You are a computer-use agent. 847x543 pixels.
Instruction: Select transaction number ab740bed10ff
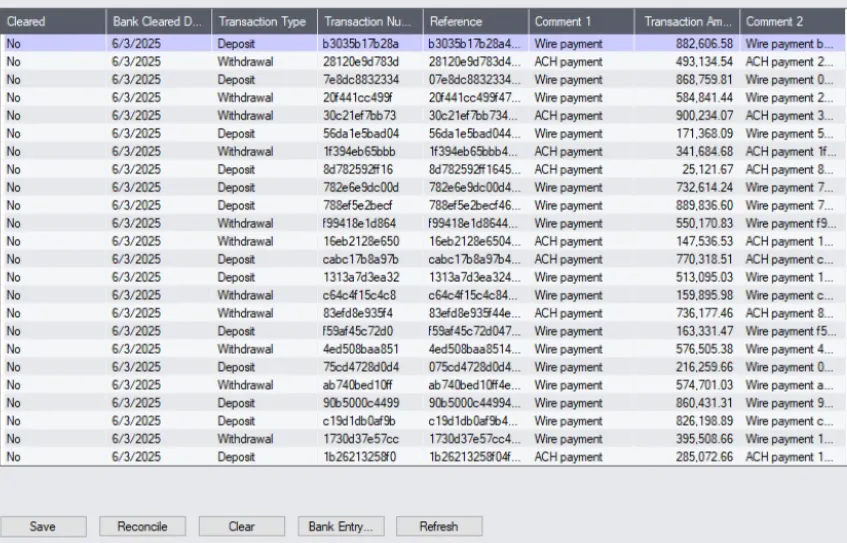[358, 385]
